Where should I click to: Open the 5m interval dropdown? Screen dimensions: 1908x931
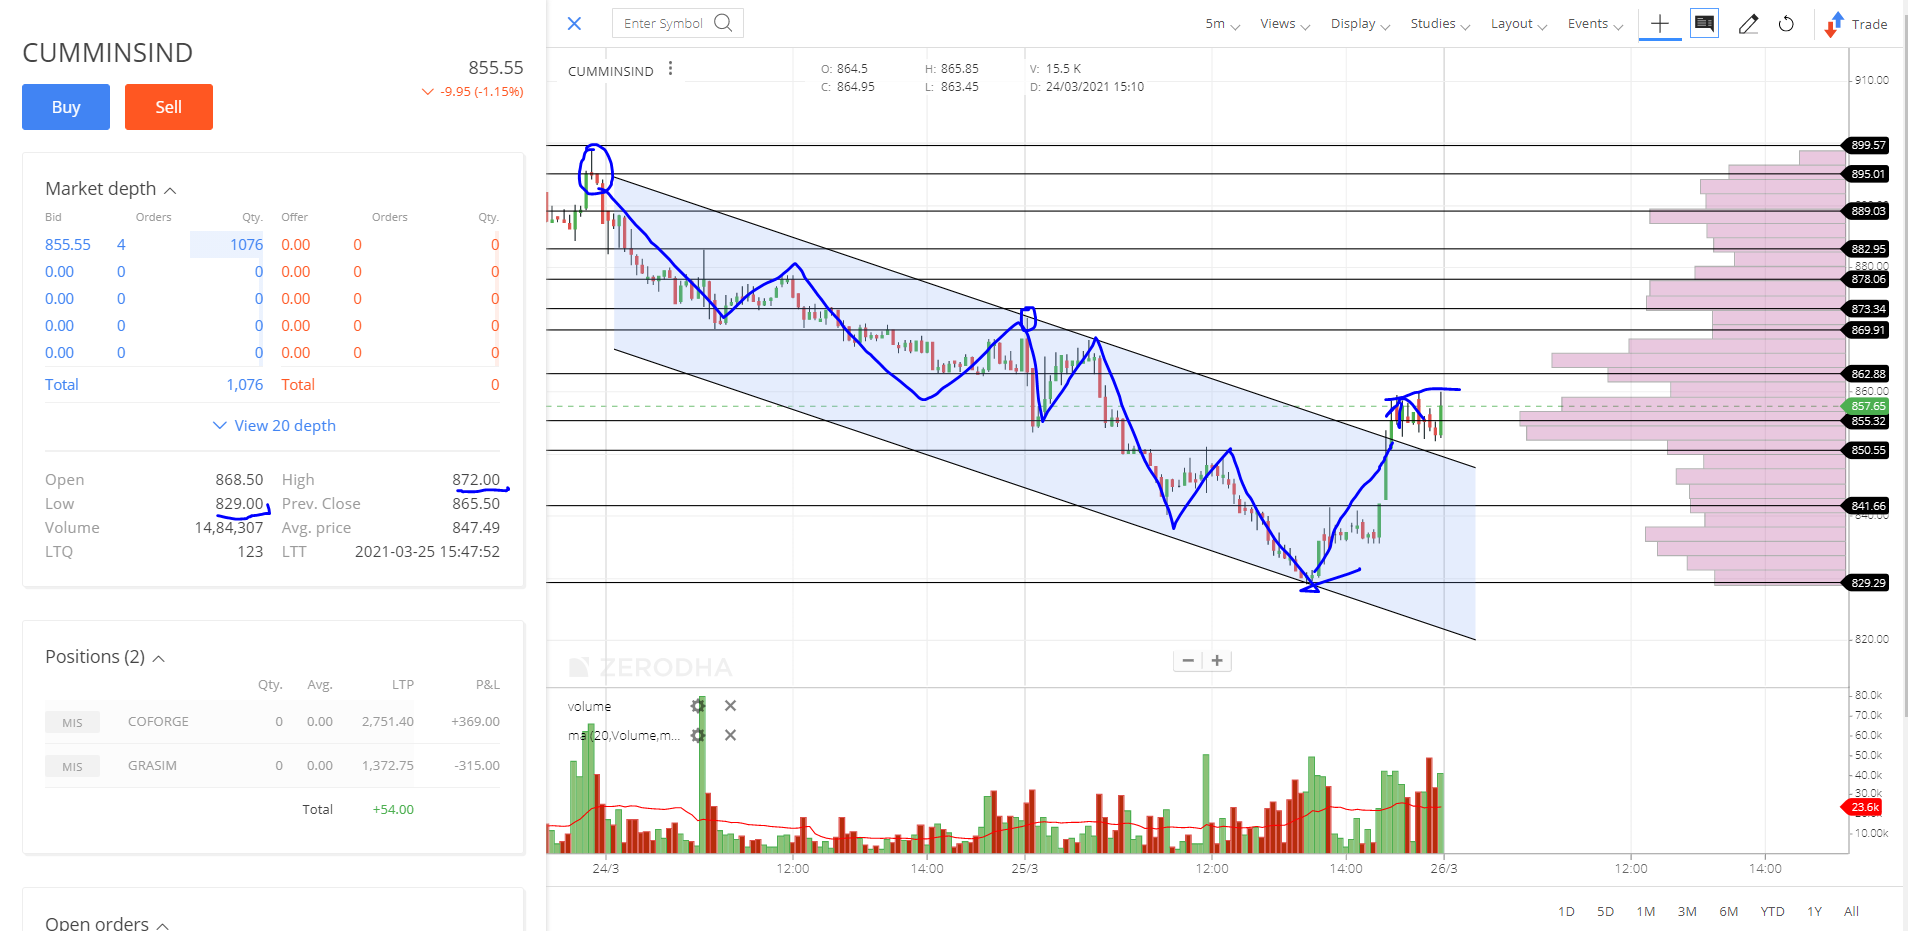click(1222, 24)
